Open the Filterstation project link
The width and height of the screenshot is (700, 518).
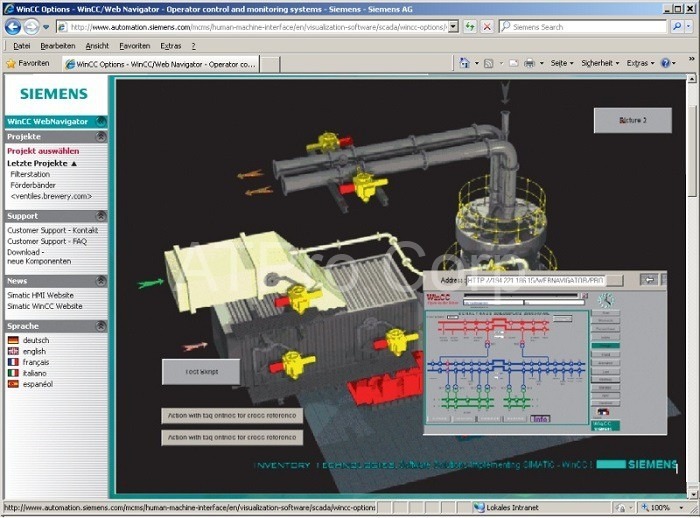click(x=30, y=174)
